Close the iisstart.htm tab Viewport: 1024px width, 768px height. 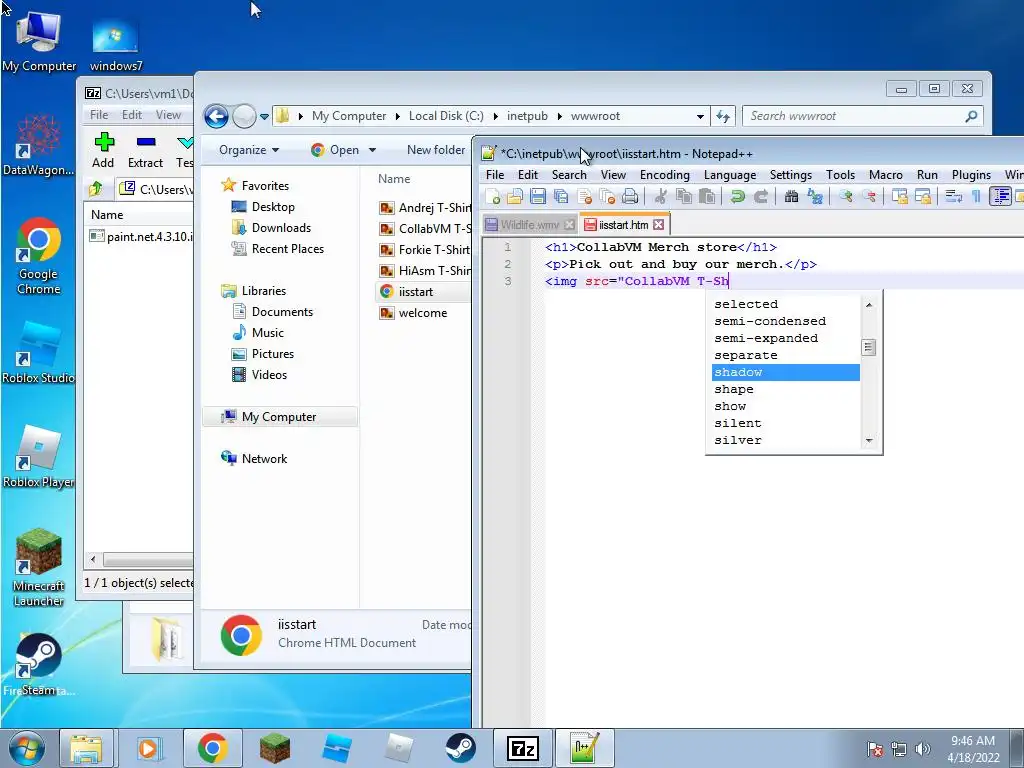pos(659,225)
